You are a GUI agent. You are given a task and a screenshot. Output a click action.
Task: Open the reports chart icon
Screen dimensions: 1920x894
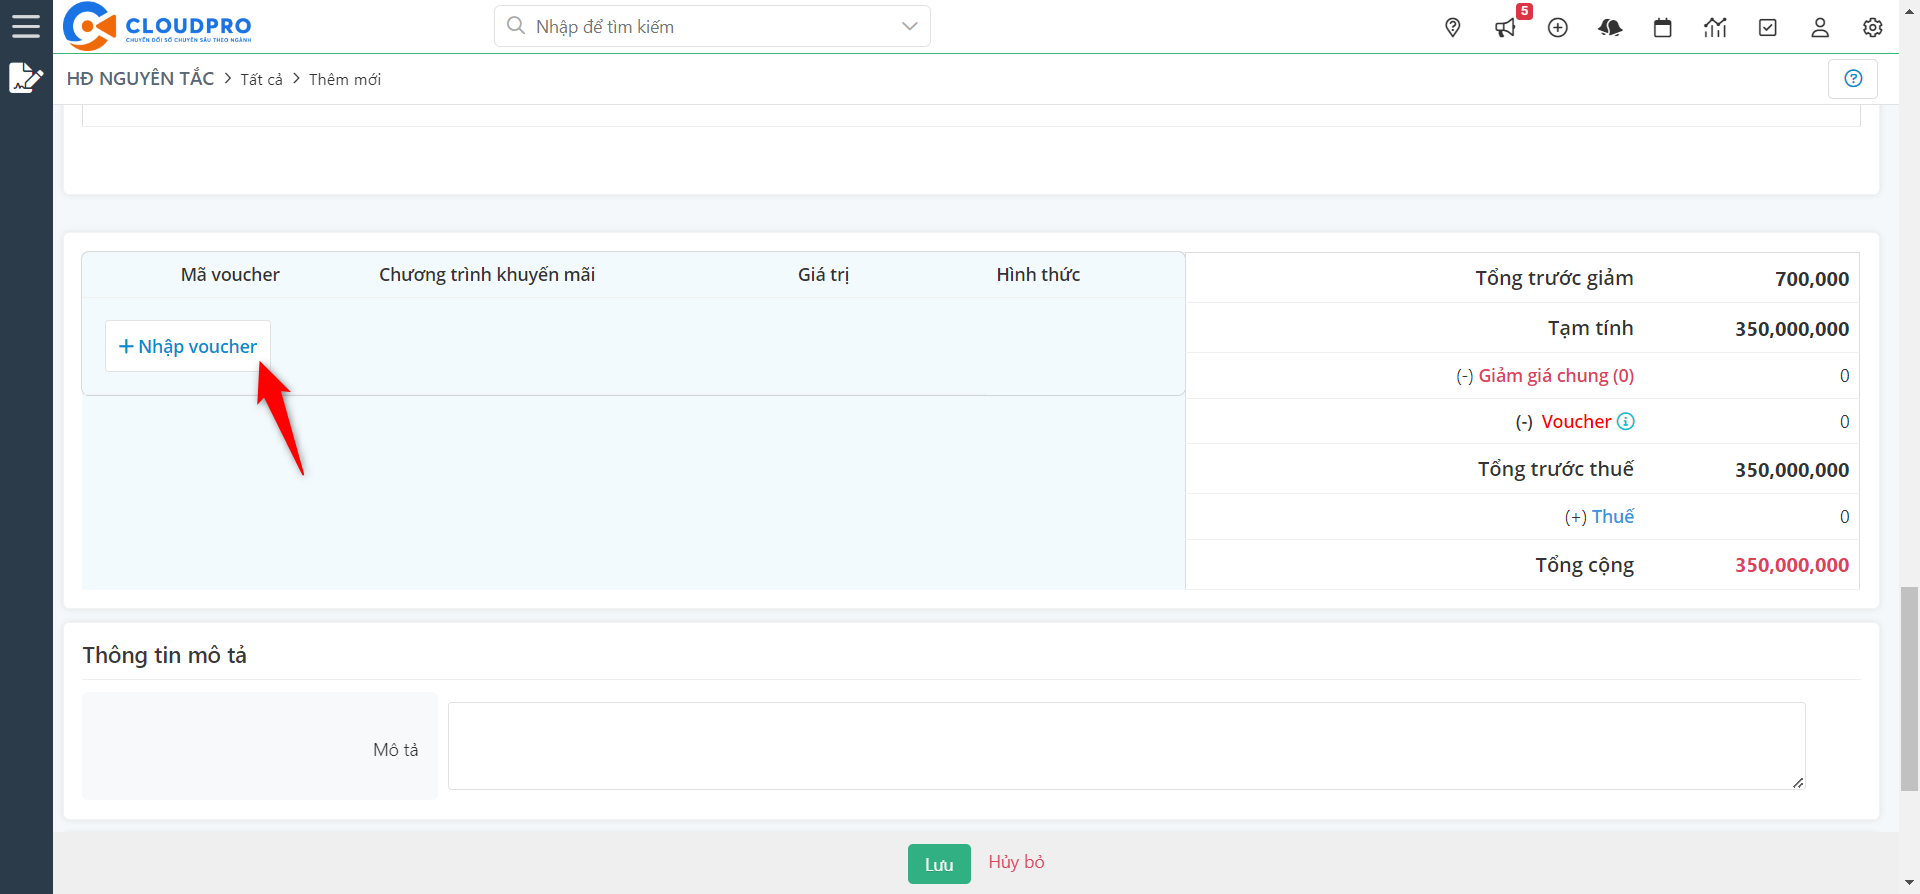click(x=1715, y=28)
